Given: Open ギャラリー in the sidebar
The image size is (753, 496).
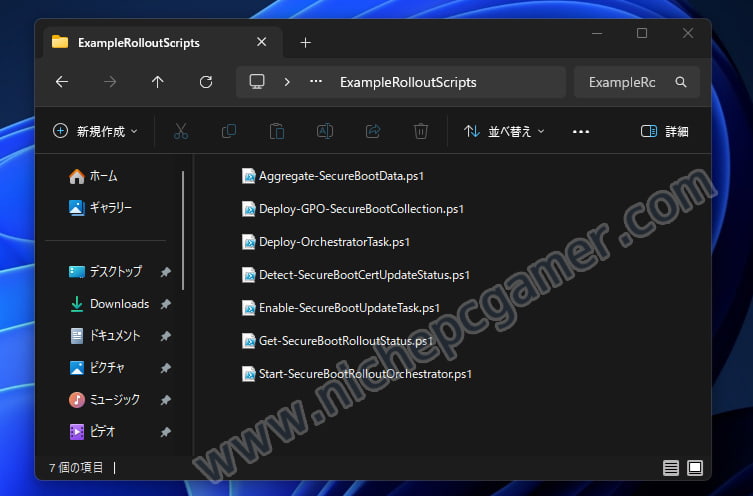Looking at the screenshot, I should pyautogui.click(x=100, y=207).
